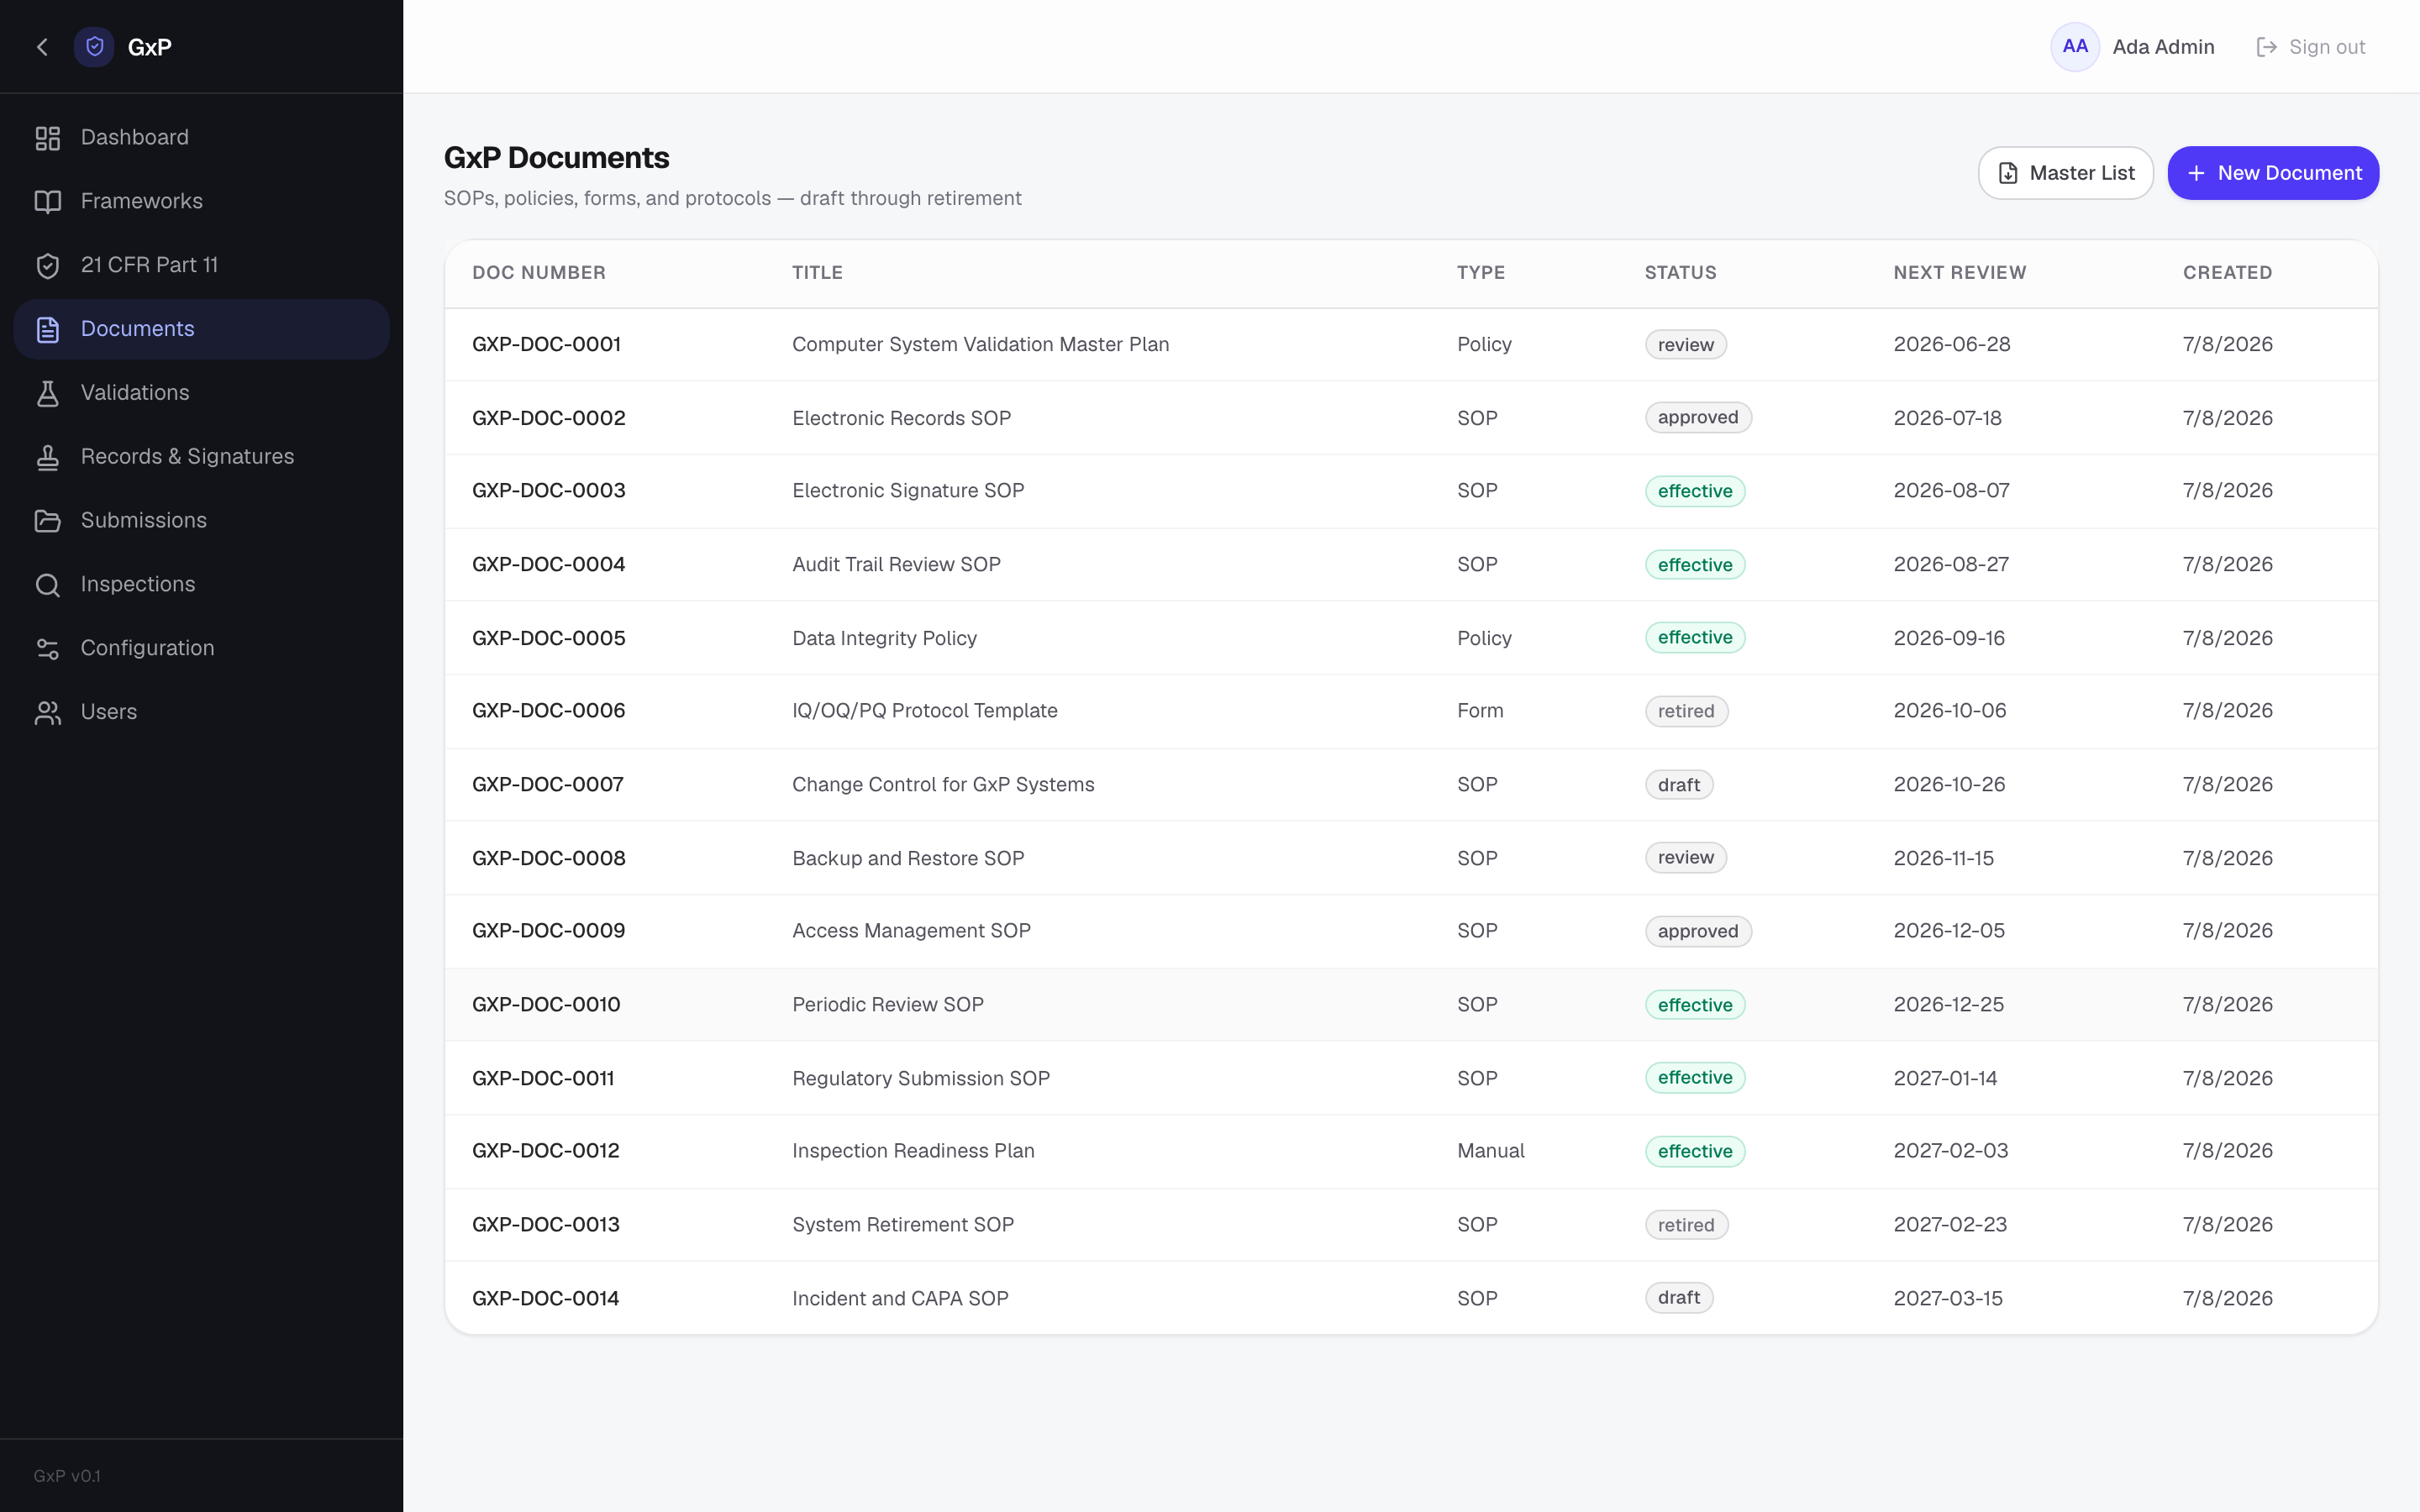Click the Manual type cell
2420x1512 pixels.
[1490, 1151]
